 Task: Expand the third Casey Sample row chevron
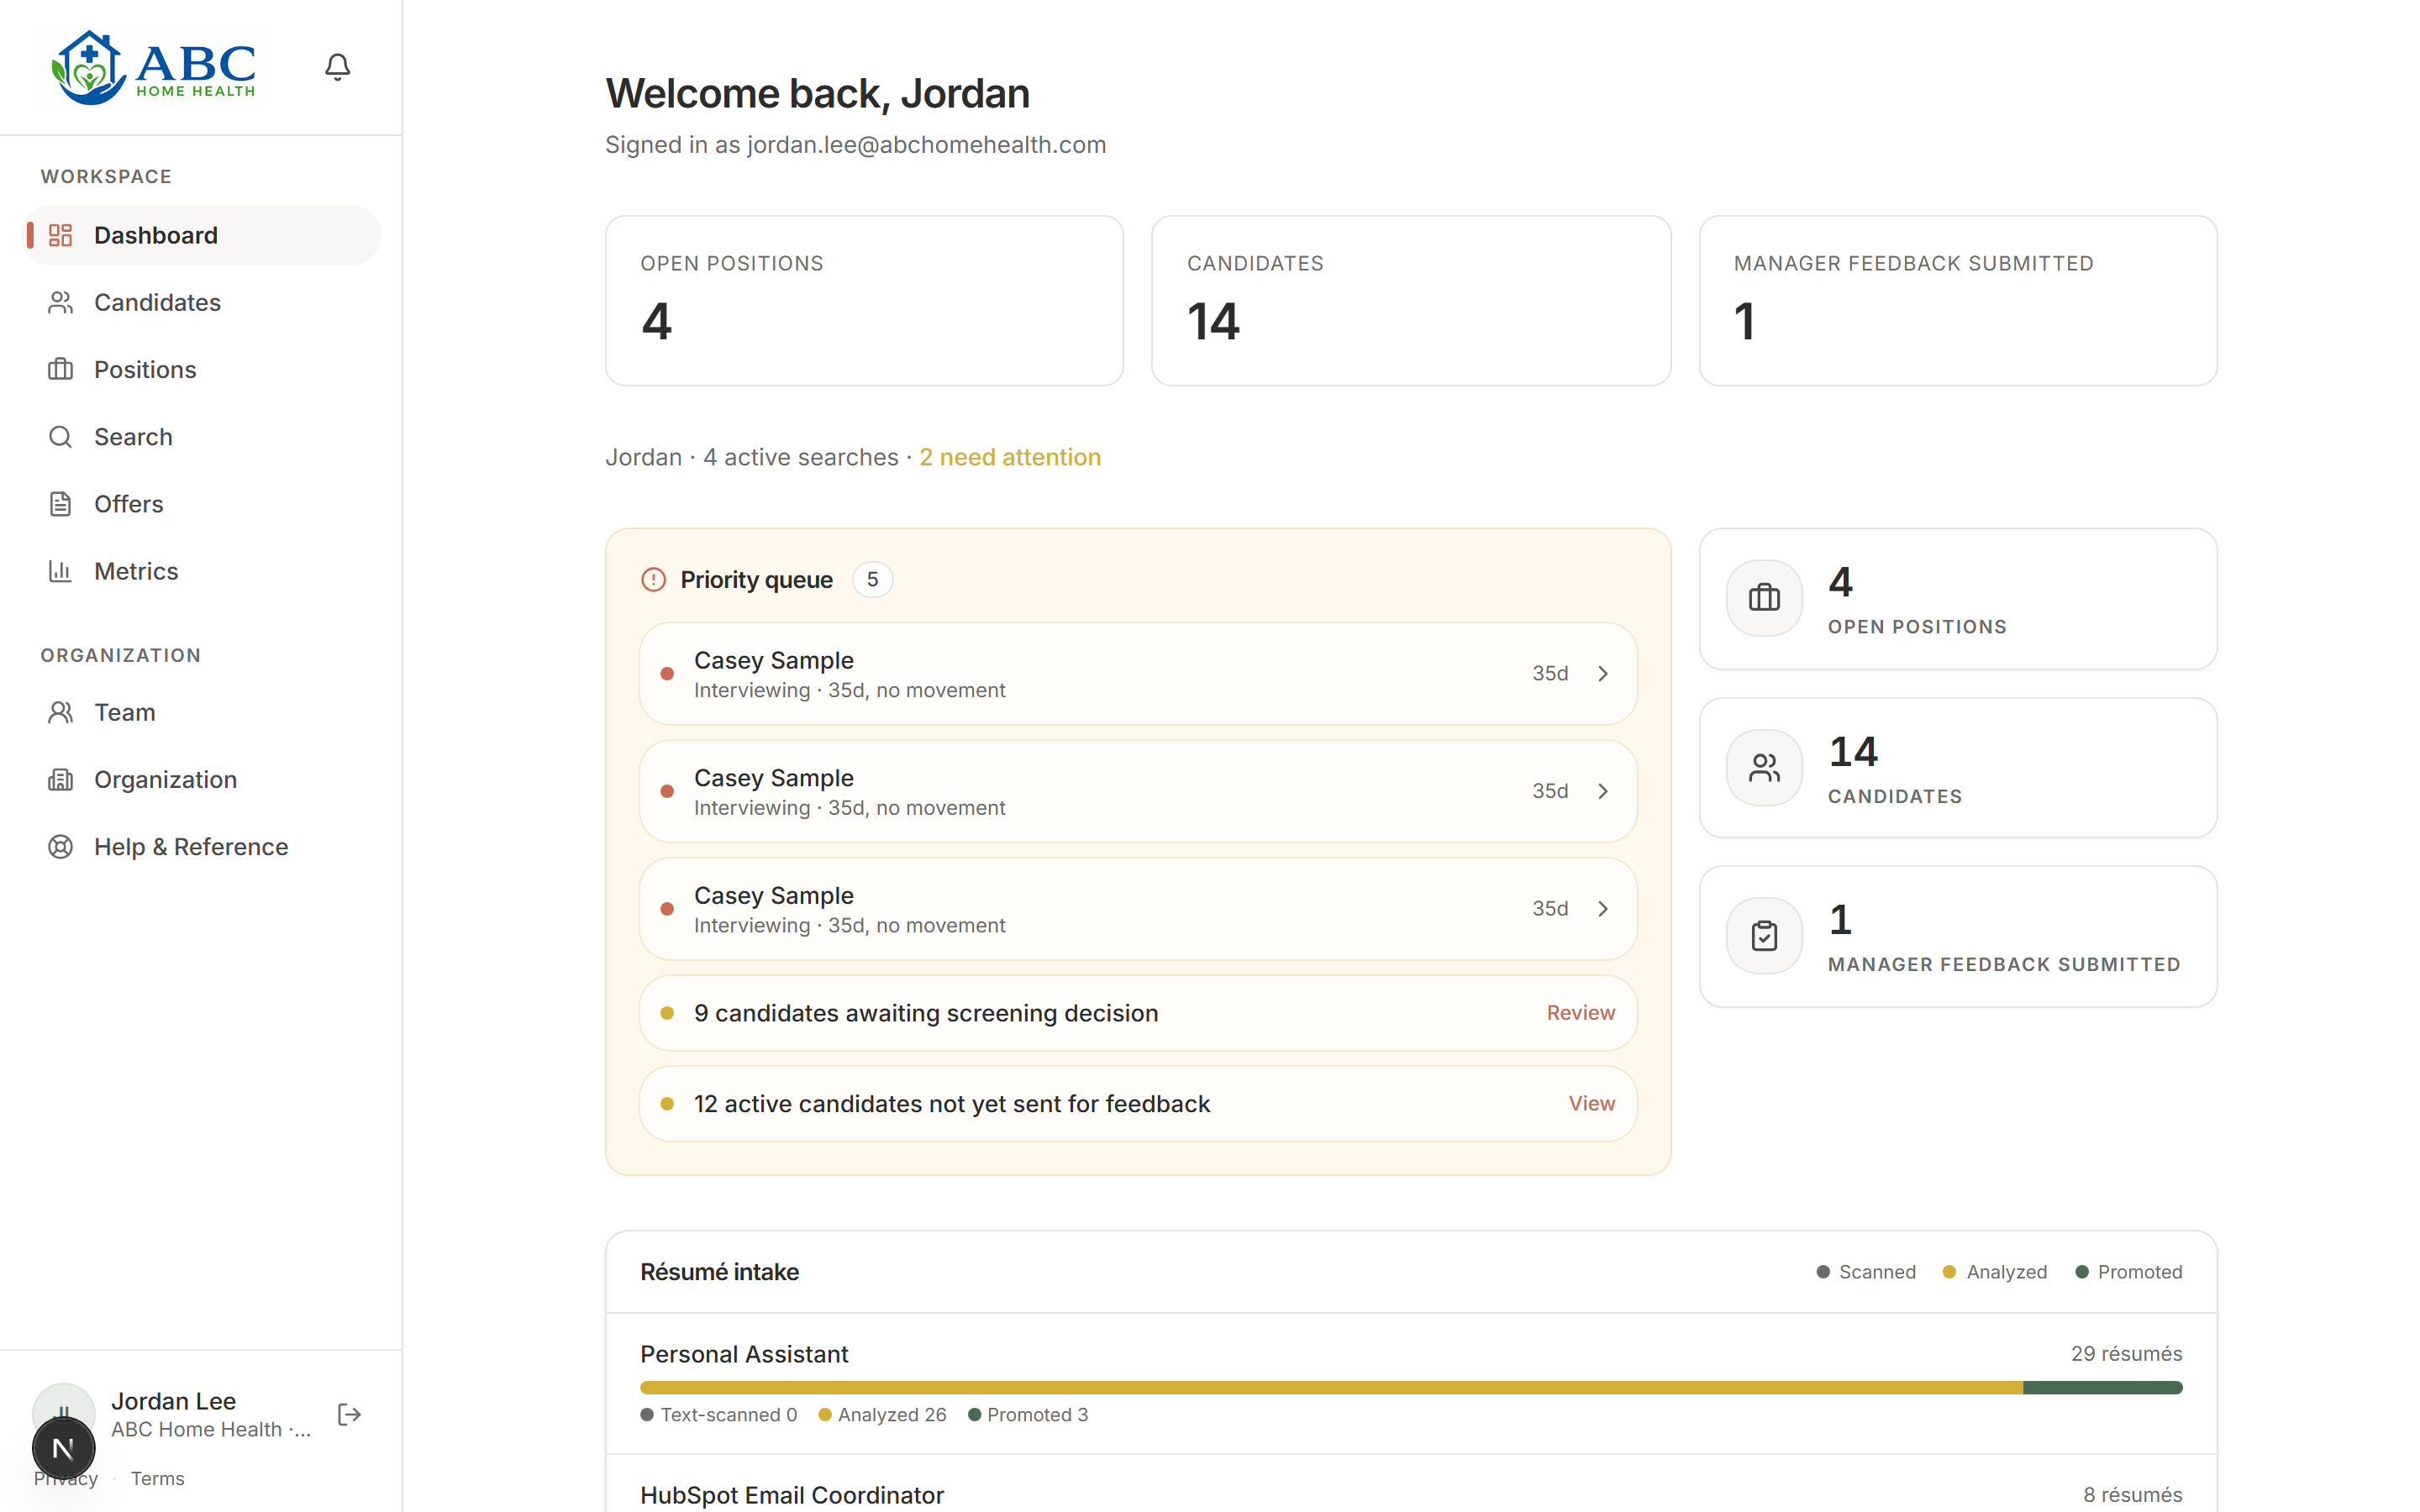(1603, 909)
